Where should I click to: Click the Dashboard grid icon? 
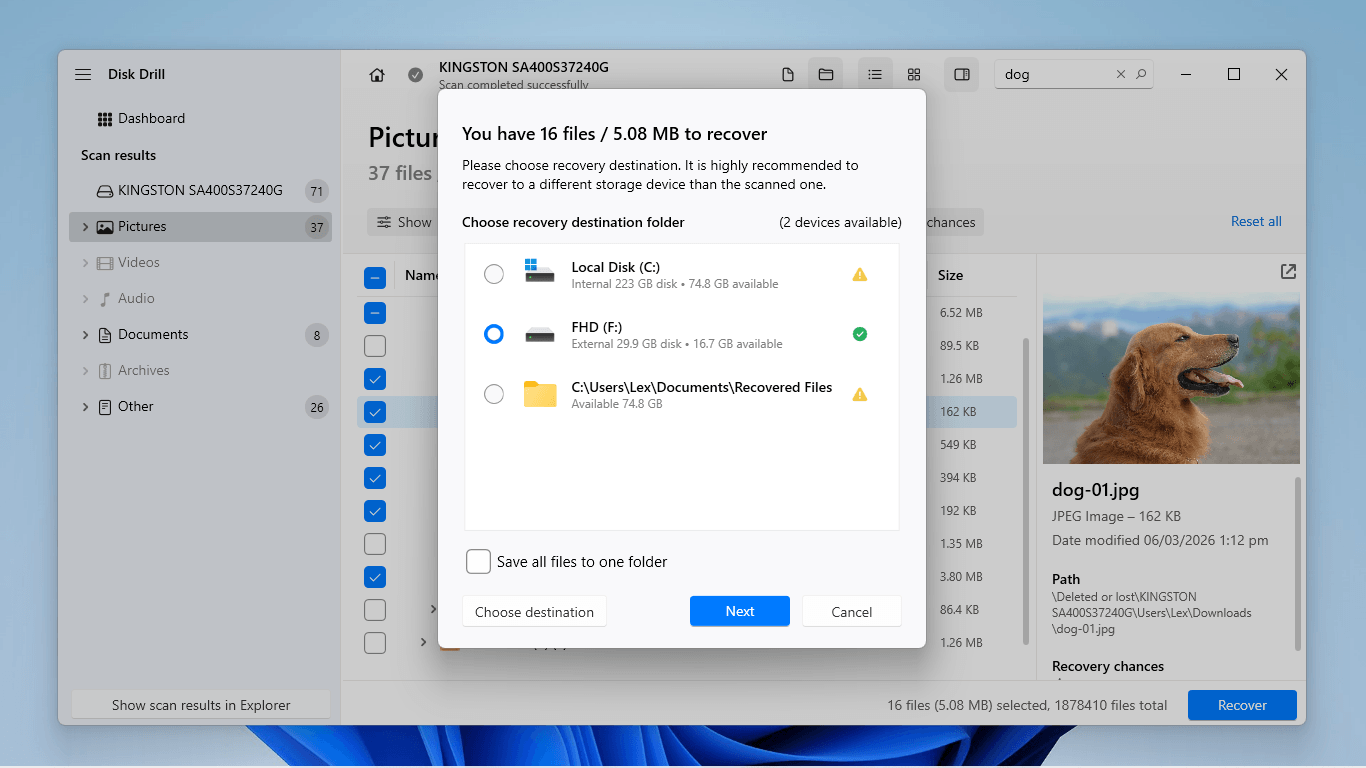point(105,119)
